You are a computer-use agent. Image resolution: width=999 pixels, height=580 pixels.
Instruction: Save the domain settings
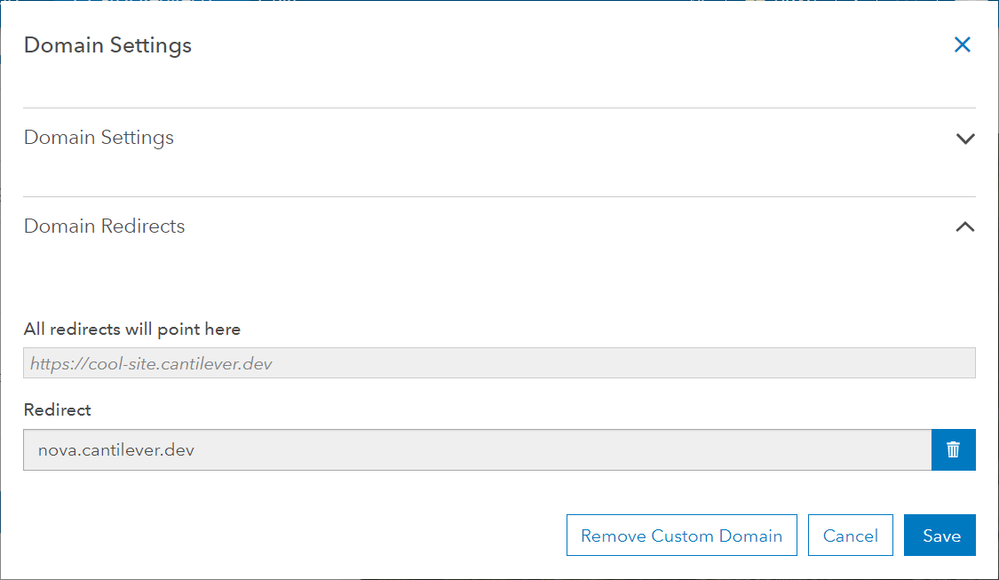941,536
